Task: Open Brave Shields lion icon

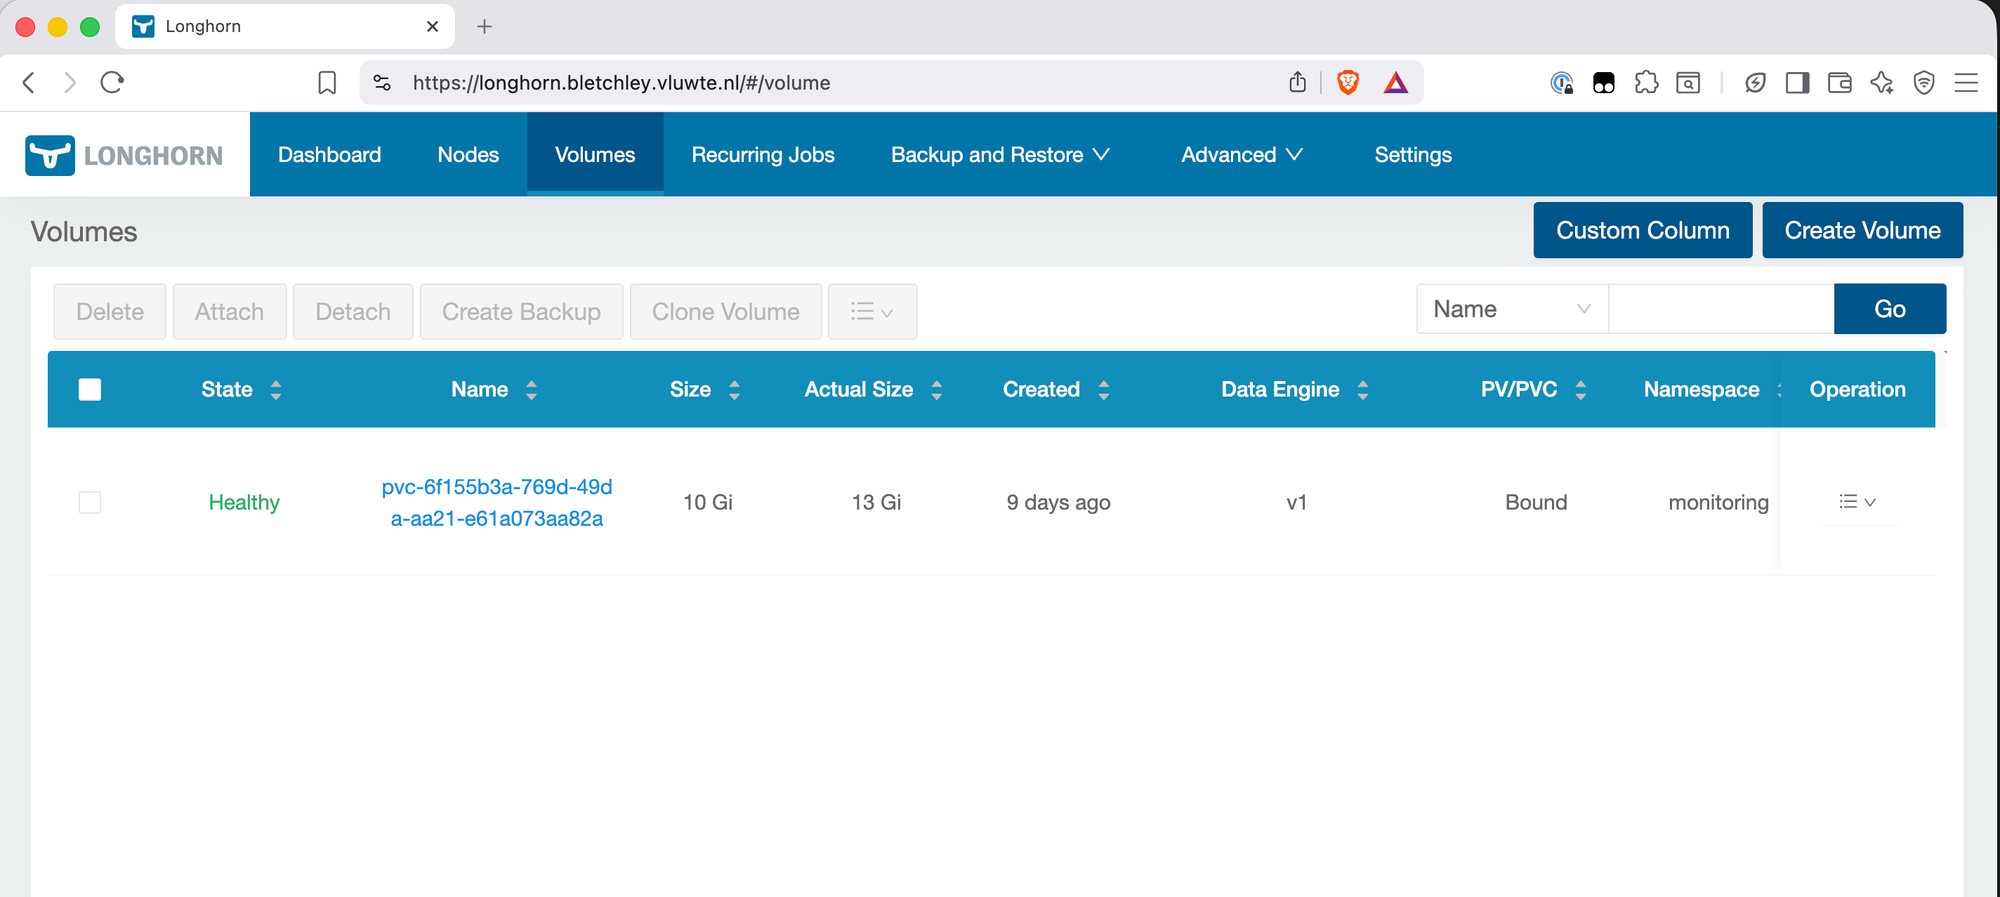Action: (1348, 83)
